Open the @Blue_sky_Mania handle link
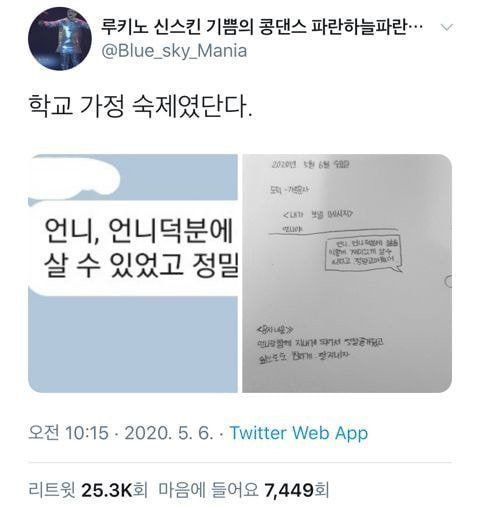This screenshot has width=480, height=509. point(174,51)
